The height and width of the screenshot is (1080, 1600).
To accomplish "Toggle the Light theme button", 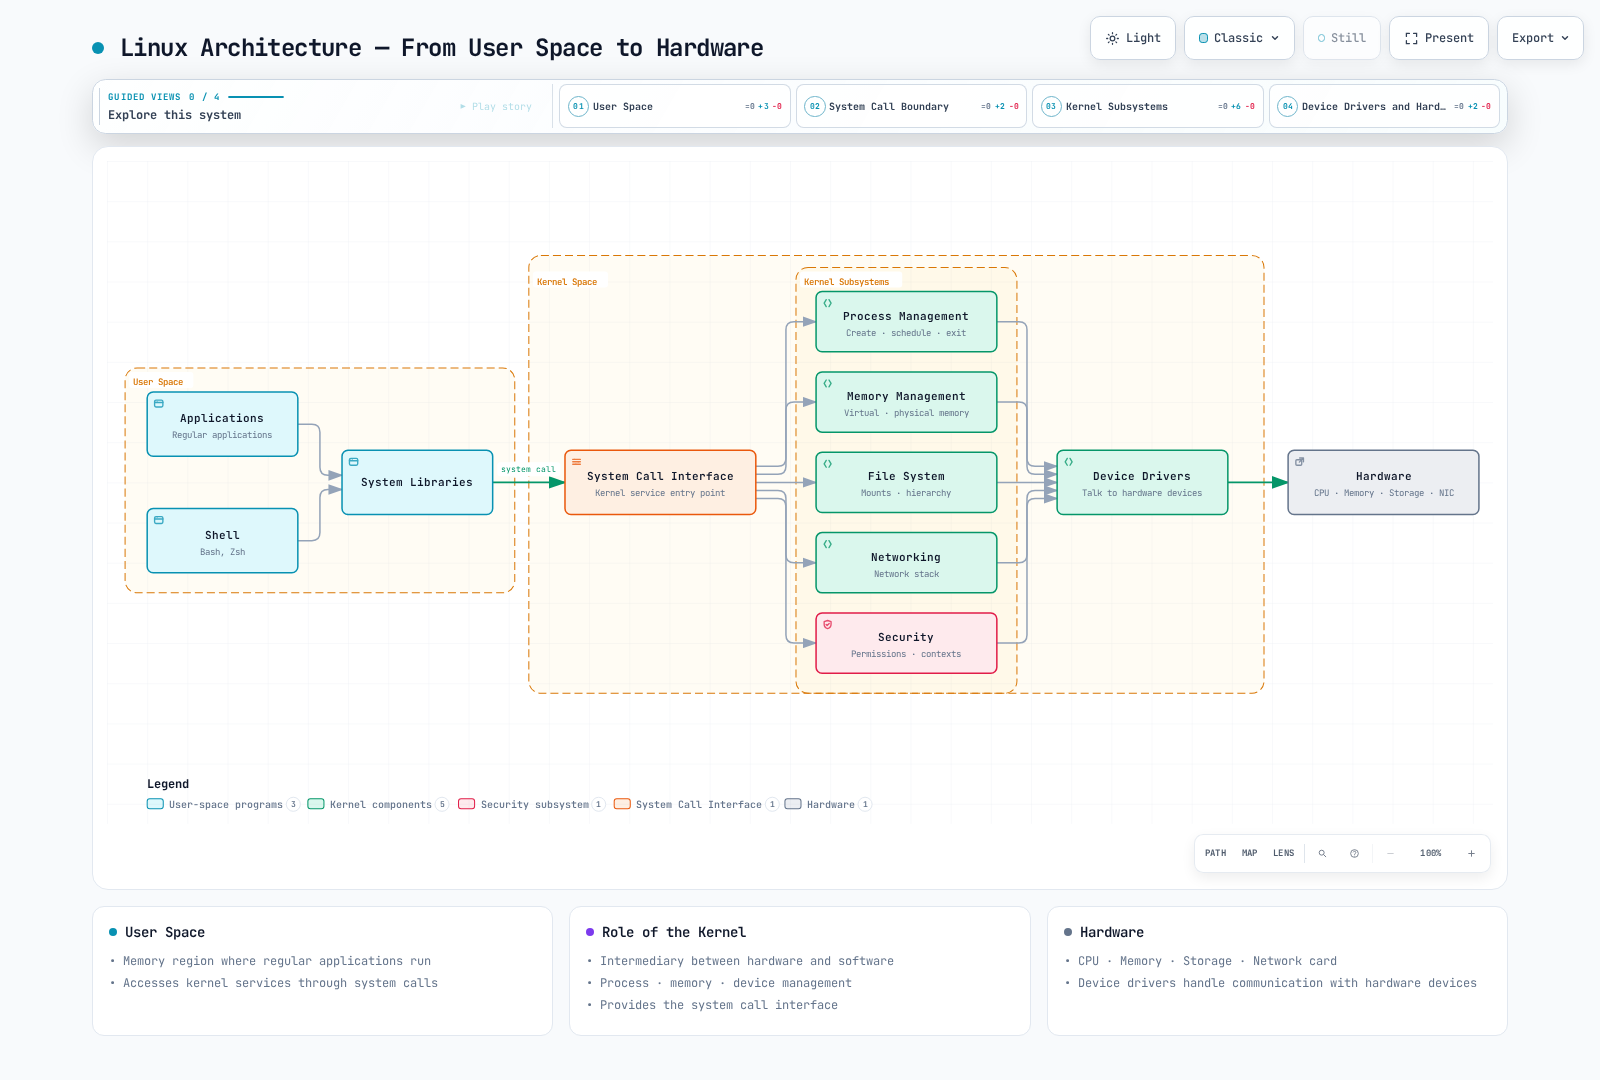I will [1133, 38].
